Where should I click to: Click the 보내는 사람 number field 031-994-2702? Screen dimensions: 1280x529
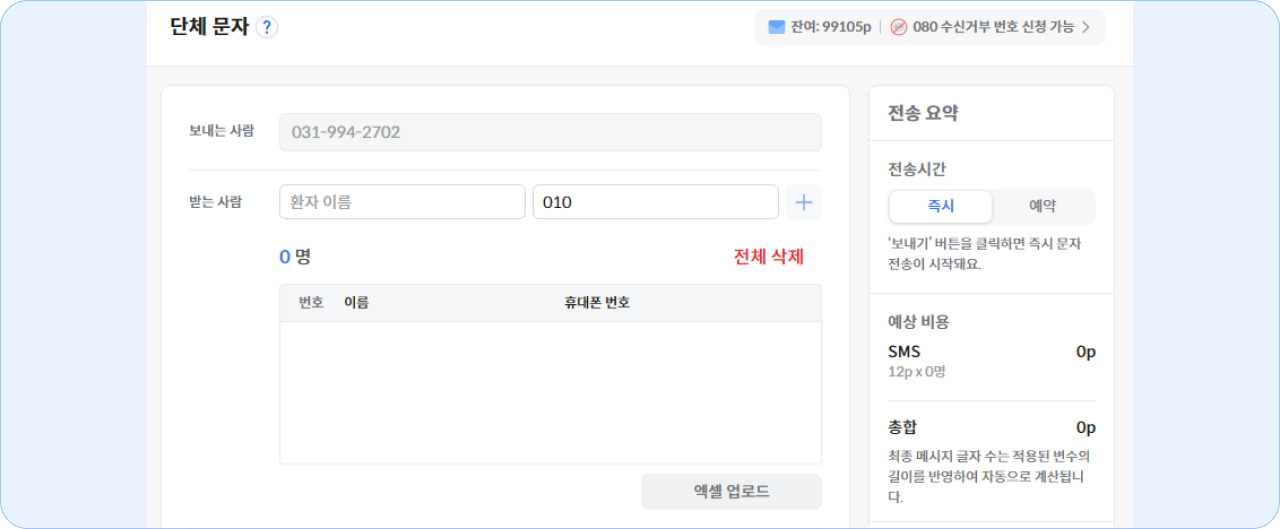pos(550,132)
